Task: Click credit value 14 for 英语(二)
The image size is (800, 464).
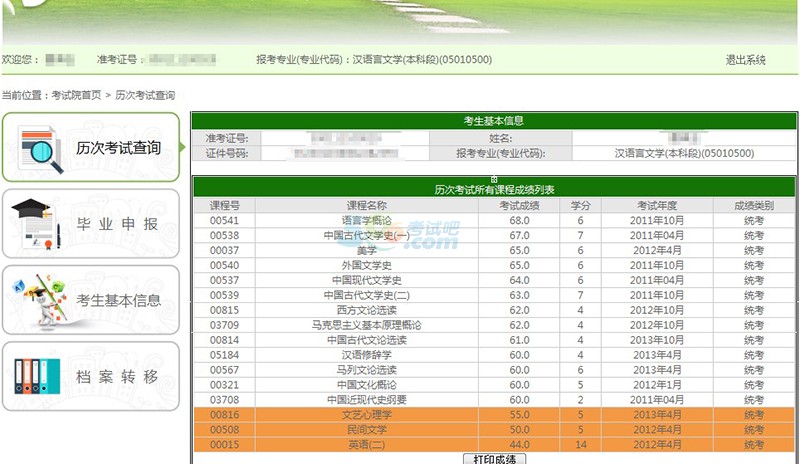Action: click(x=581, y=445)
